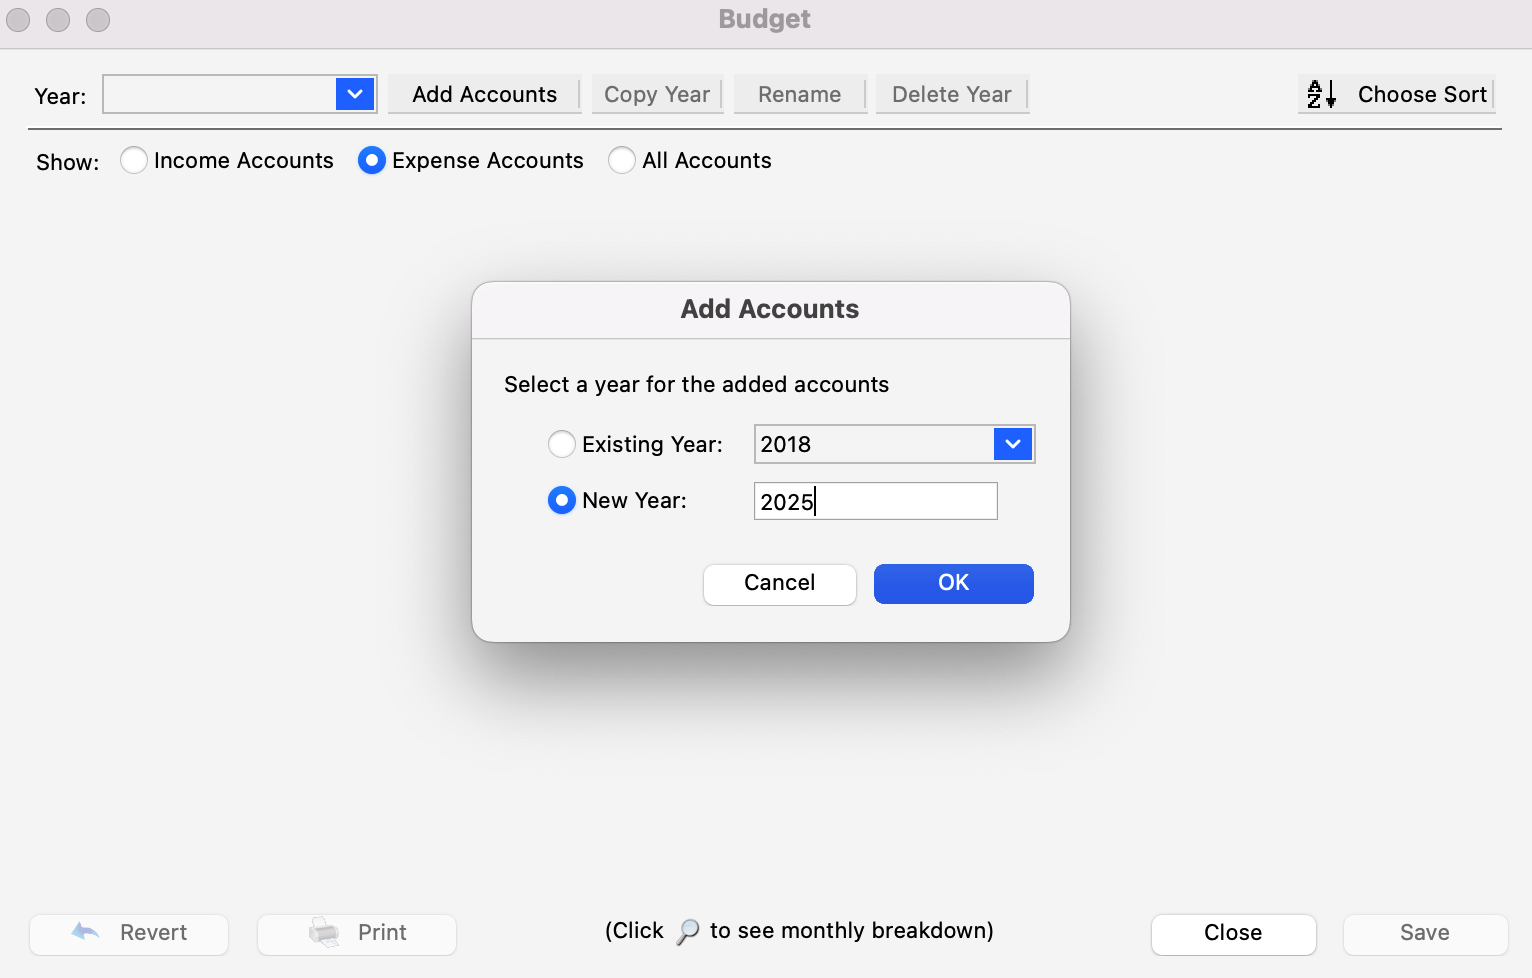
Task: Select the Income Accounts radio button
Action: (x=134, y=161)
